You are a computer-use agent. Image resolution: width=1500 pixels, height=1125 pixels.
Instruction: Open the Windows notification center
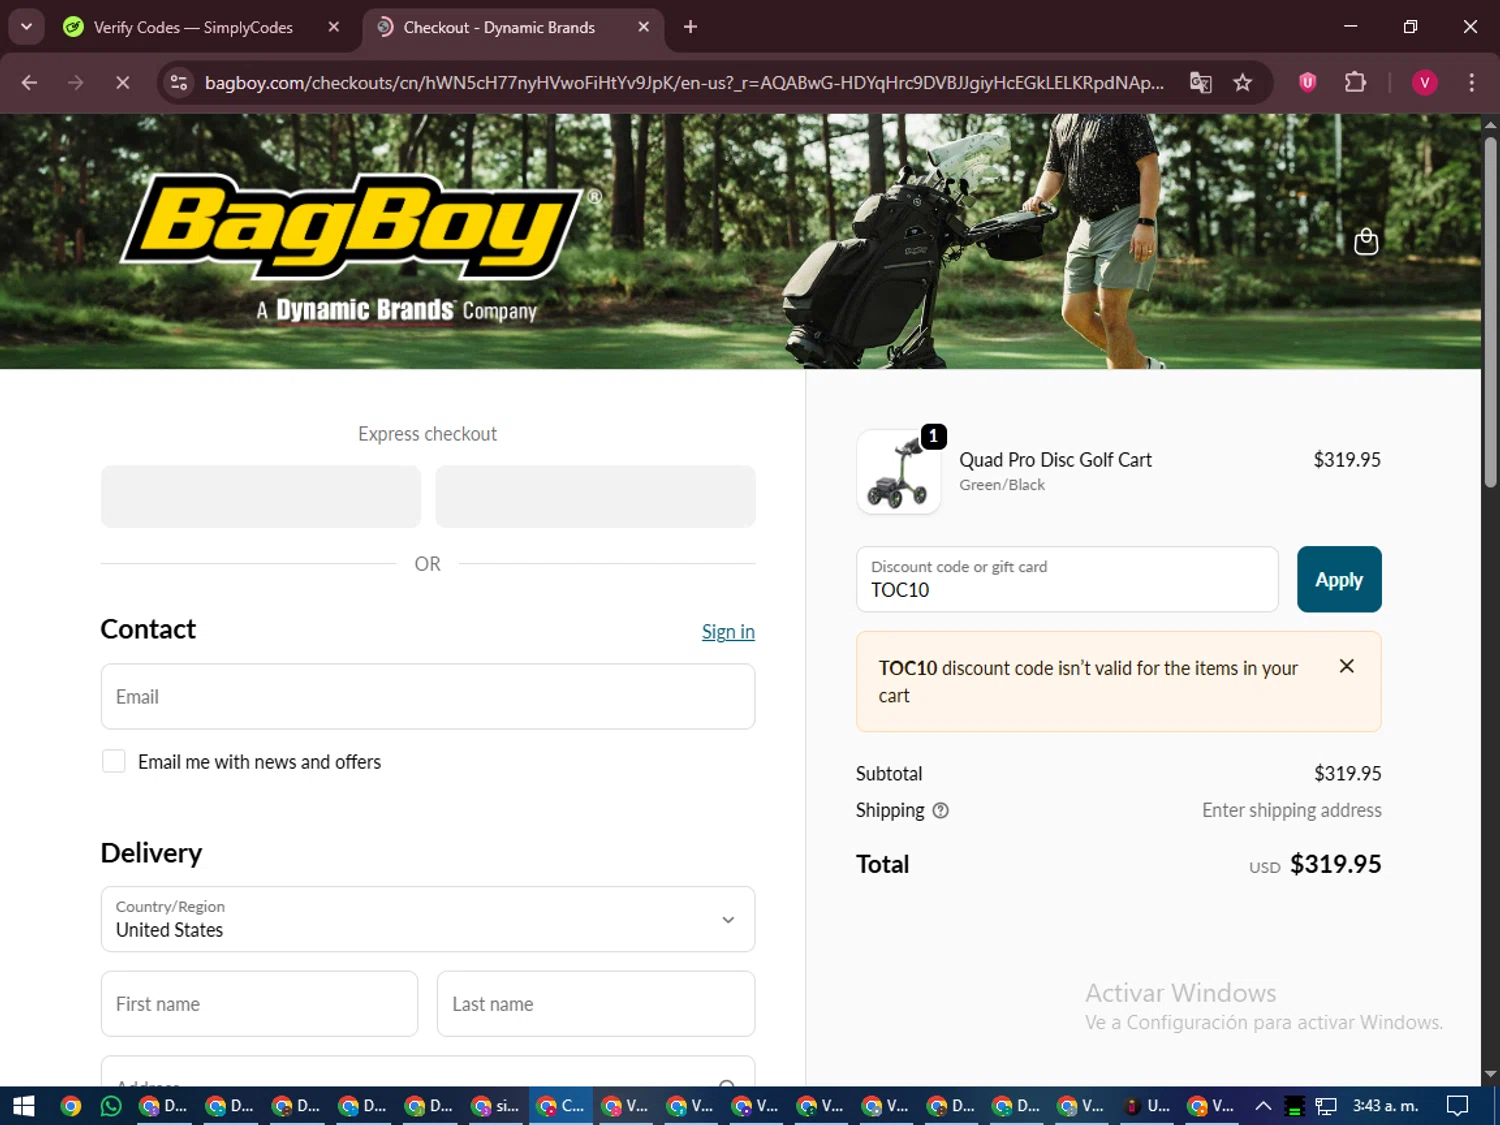(1458, 1106)
